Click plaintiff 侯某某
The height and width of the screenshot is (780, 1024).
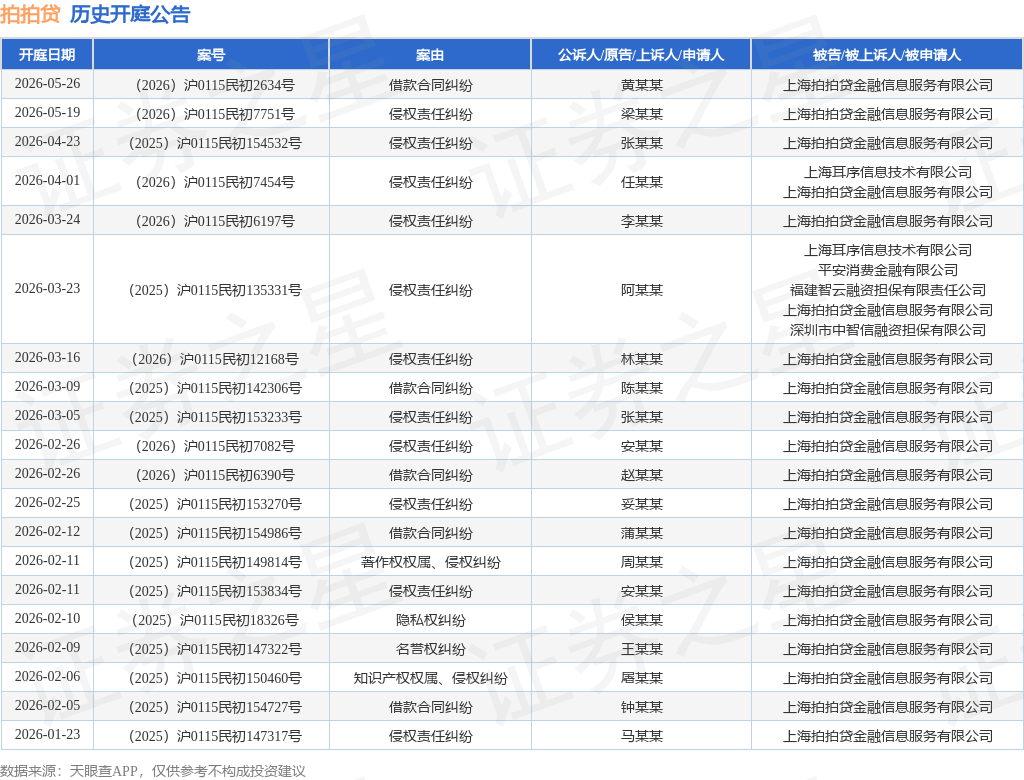pyautogui.click(x=641, y=620)
